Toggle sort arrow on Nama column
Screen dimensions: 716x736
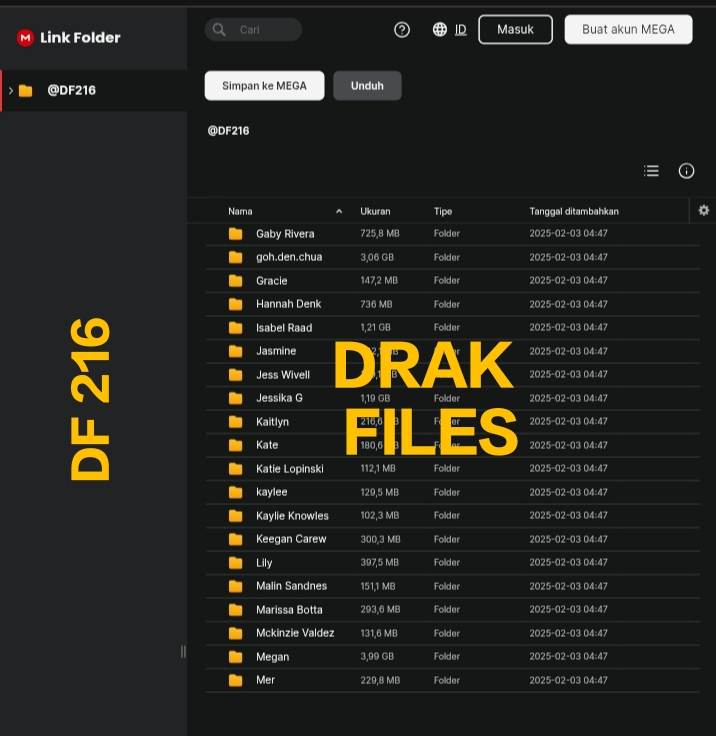[339, 211]
